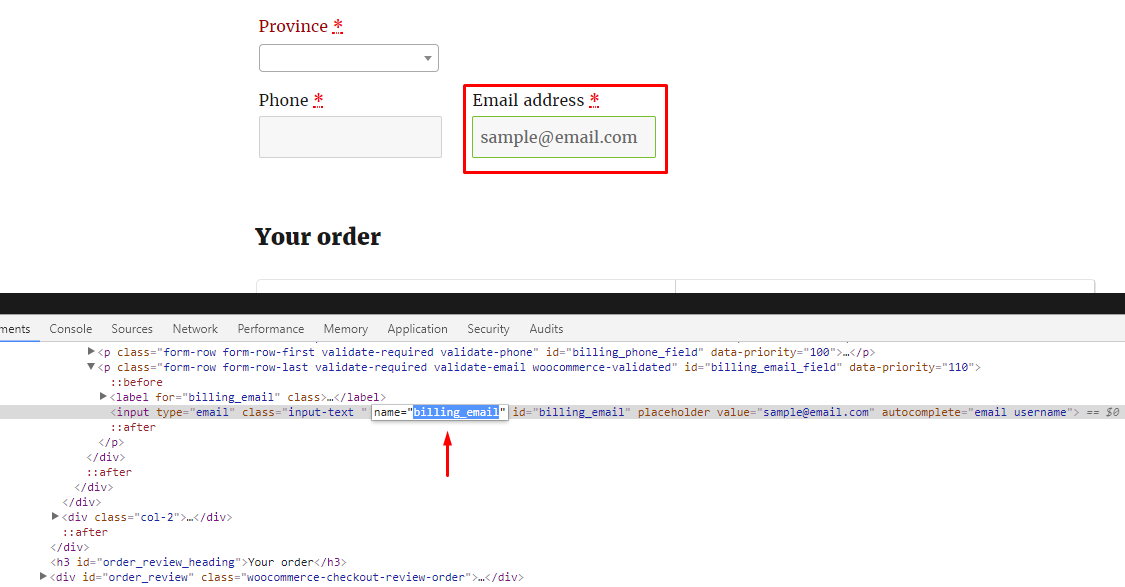Select the Performance tab
Screen dimensions: 1125x587
(270, 329)
